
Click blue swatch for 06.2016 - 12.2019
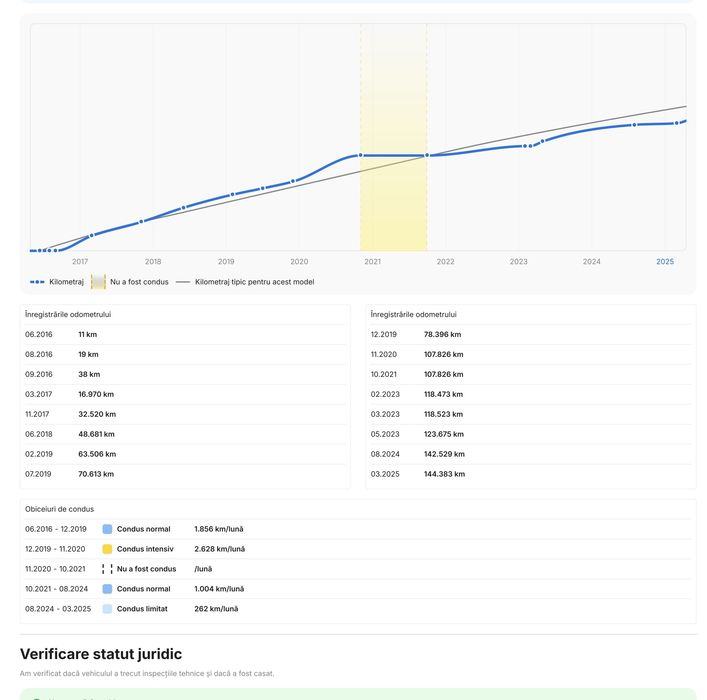click(107, 529)
